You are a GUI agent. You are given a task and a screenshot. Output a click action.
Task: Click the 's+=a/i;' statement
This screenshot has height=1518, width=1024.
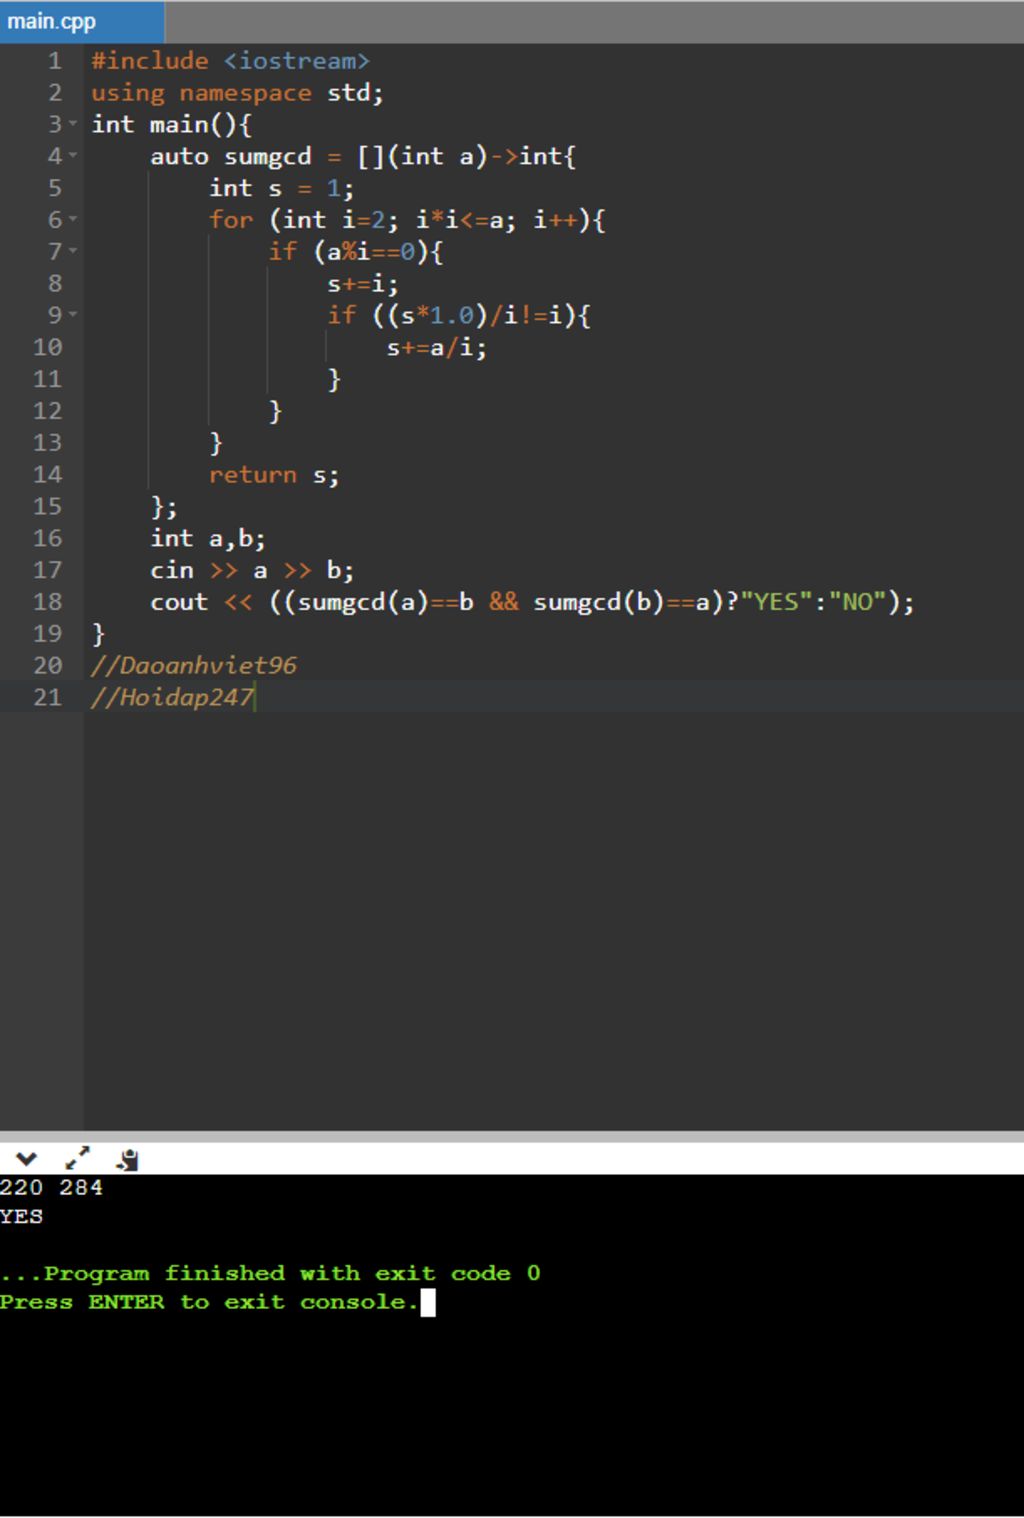point(437,348)
